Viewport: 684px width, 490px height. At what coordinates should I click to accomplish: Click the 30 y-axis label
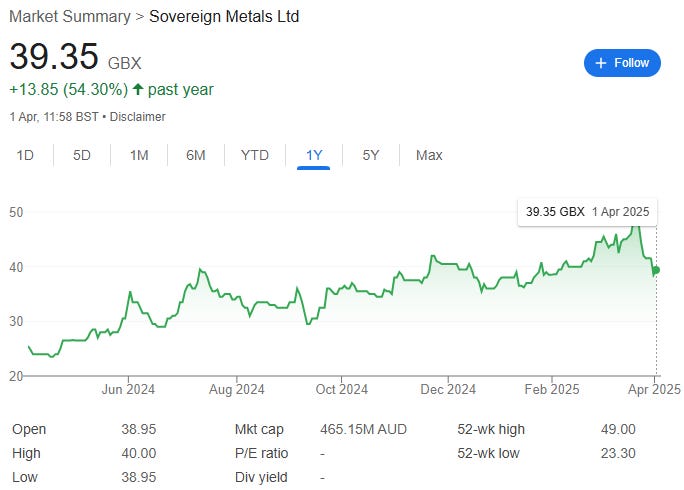tap(16, 321)
